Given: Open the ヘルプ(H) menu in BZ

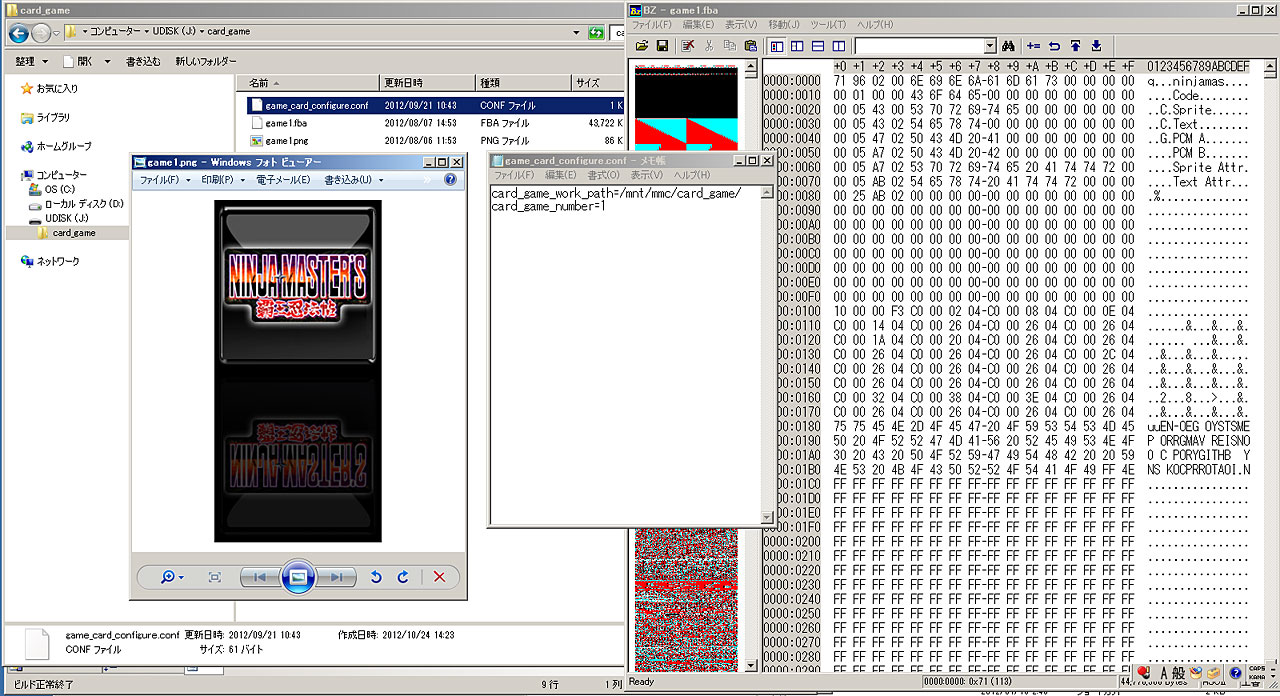Looking at the screenshot, I should 875,24.
